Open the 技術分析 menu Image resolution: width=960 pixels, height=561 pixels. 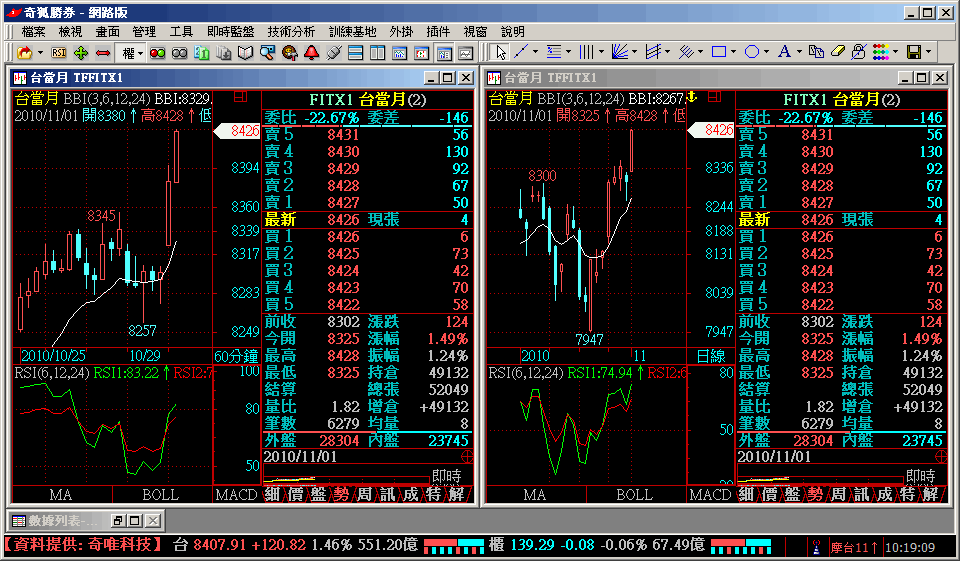pyautogui.click(x=291, y=32)
